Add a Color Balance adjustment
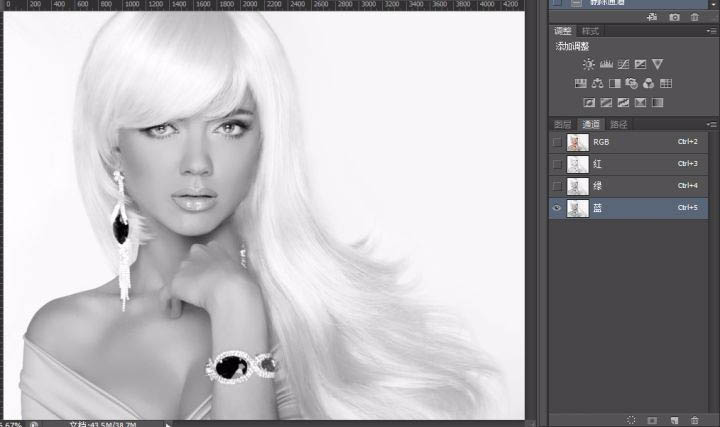Image resolution: width=720 pixels, height=427 pixels. coord(597,84)
